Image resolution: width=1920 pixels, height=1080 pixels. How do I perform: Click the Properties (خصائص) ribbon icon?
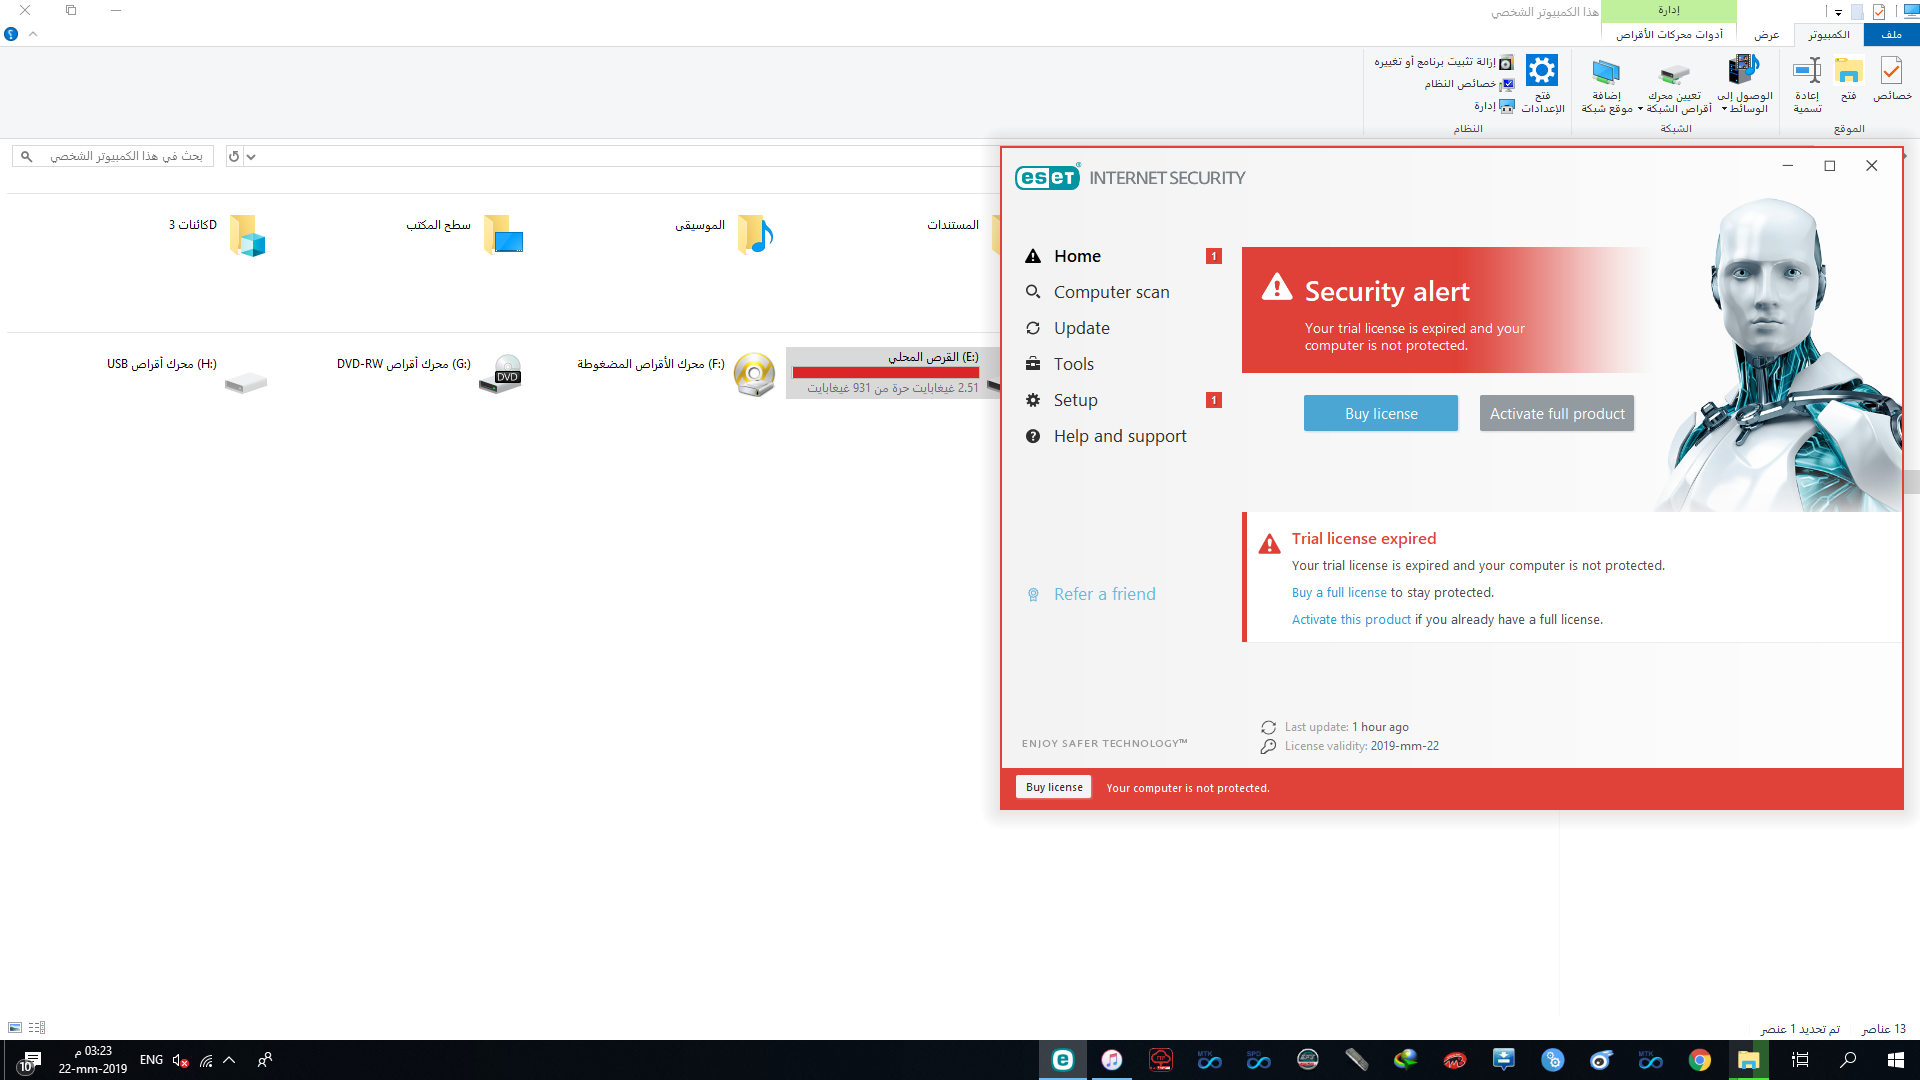(1892, 79)
